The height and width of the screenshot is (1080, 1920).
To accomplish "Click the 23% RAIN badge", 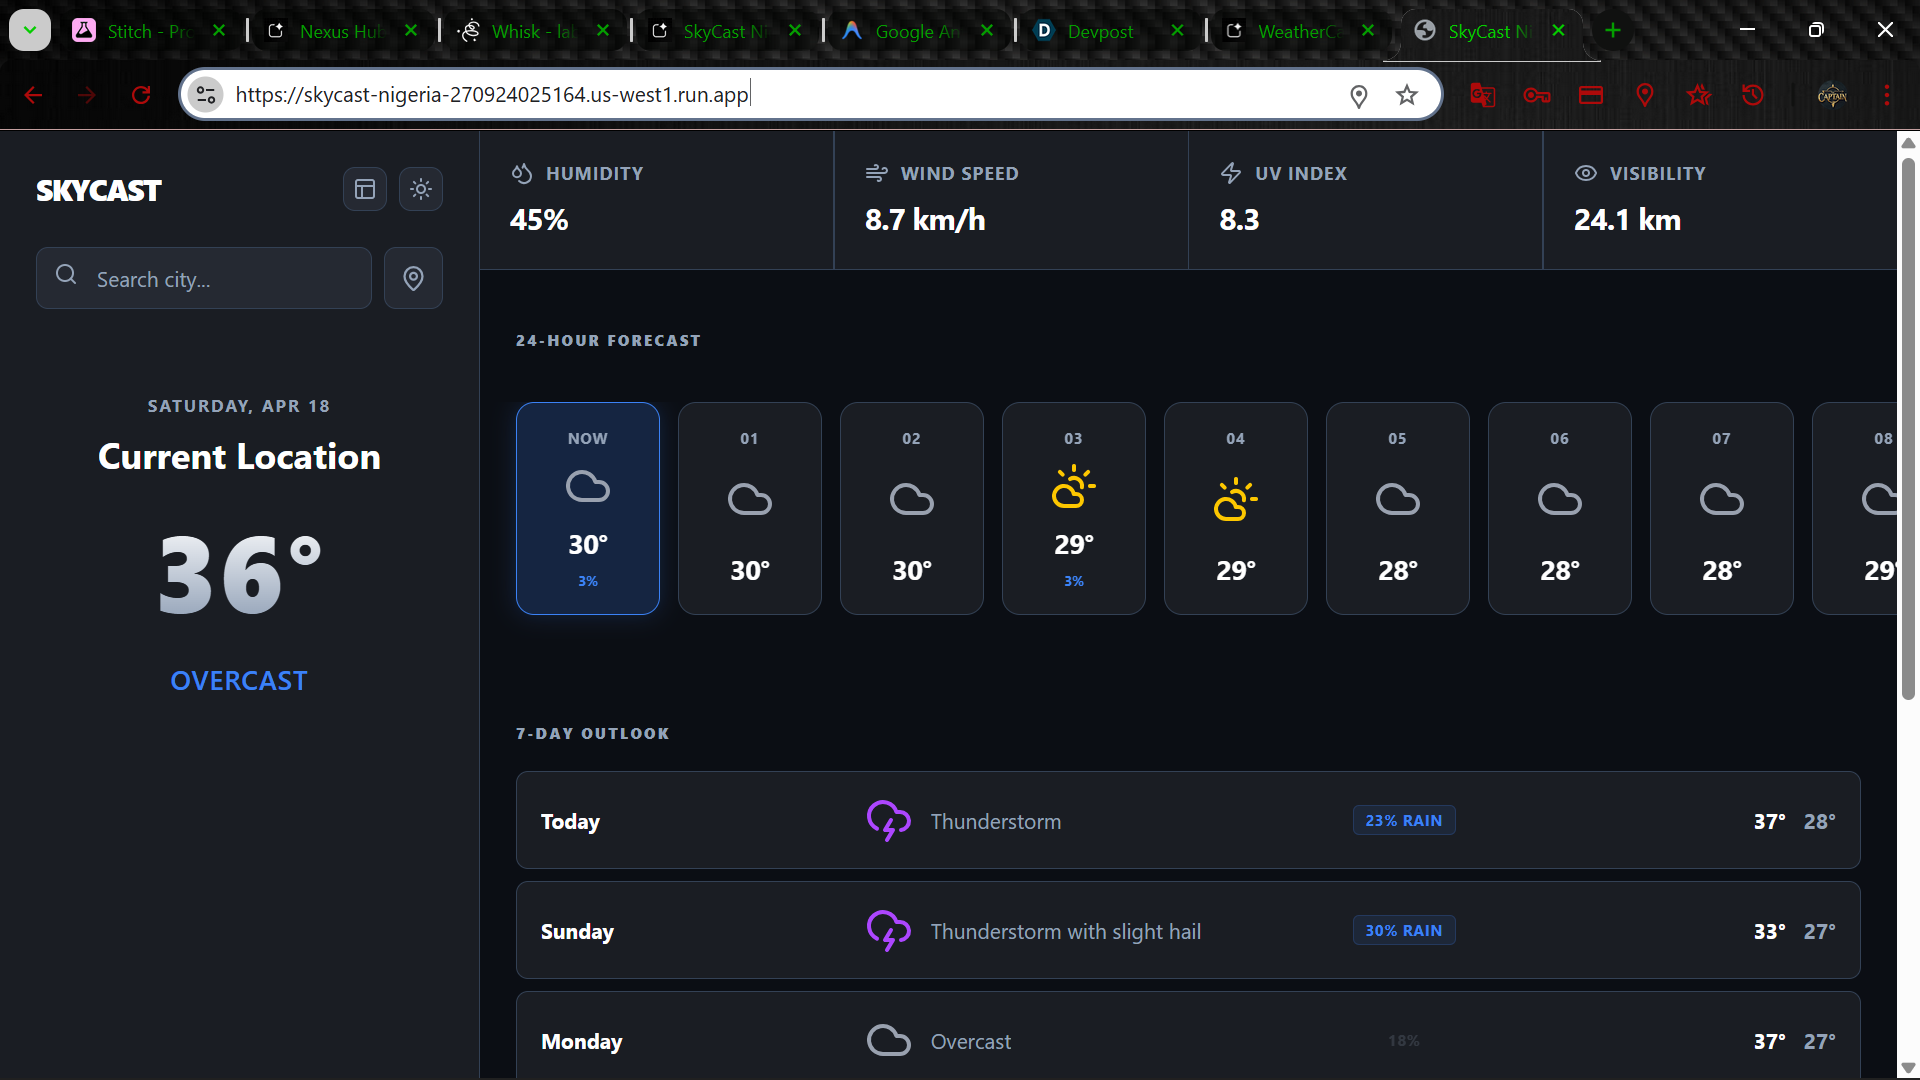I will click(x=1403, y=820).
